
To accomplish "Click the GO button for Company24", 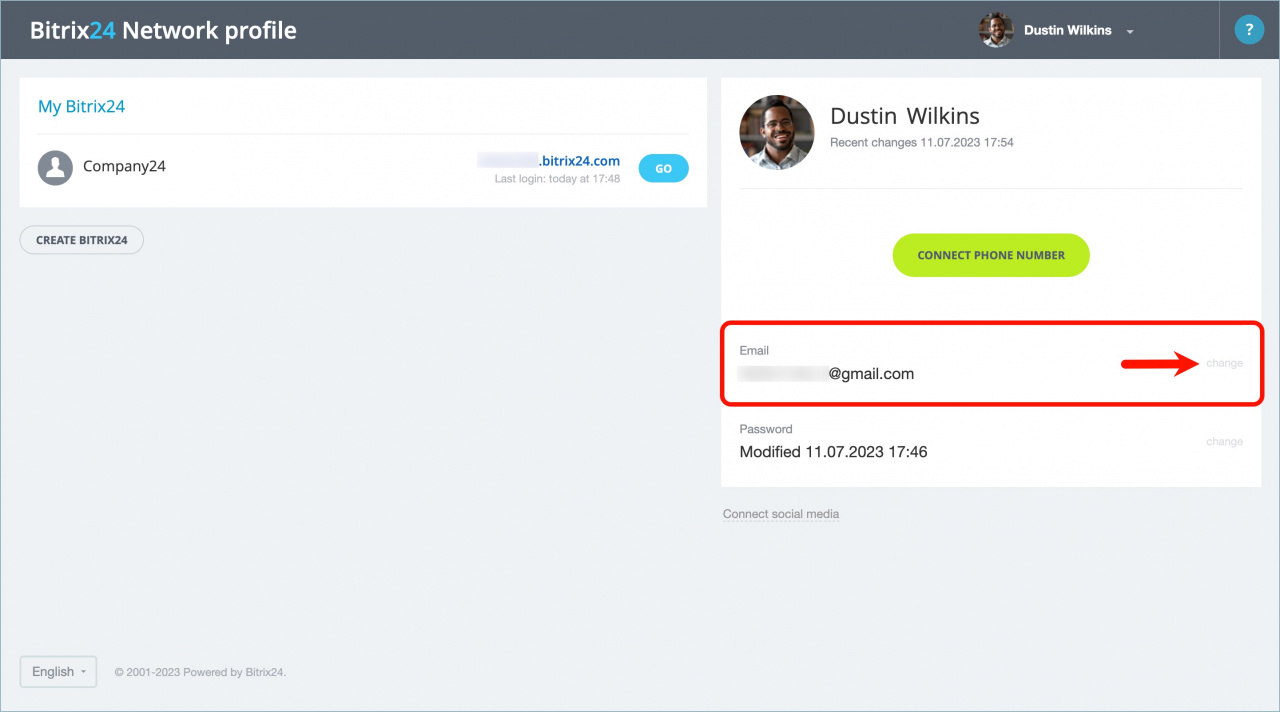I will tap(663, 169).
